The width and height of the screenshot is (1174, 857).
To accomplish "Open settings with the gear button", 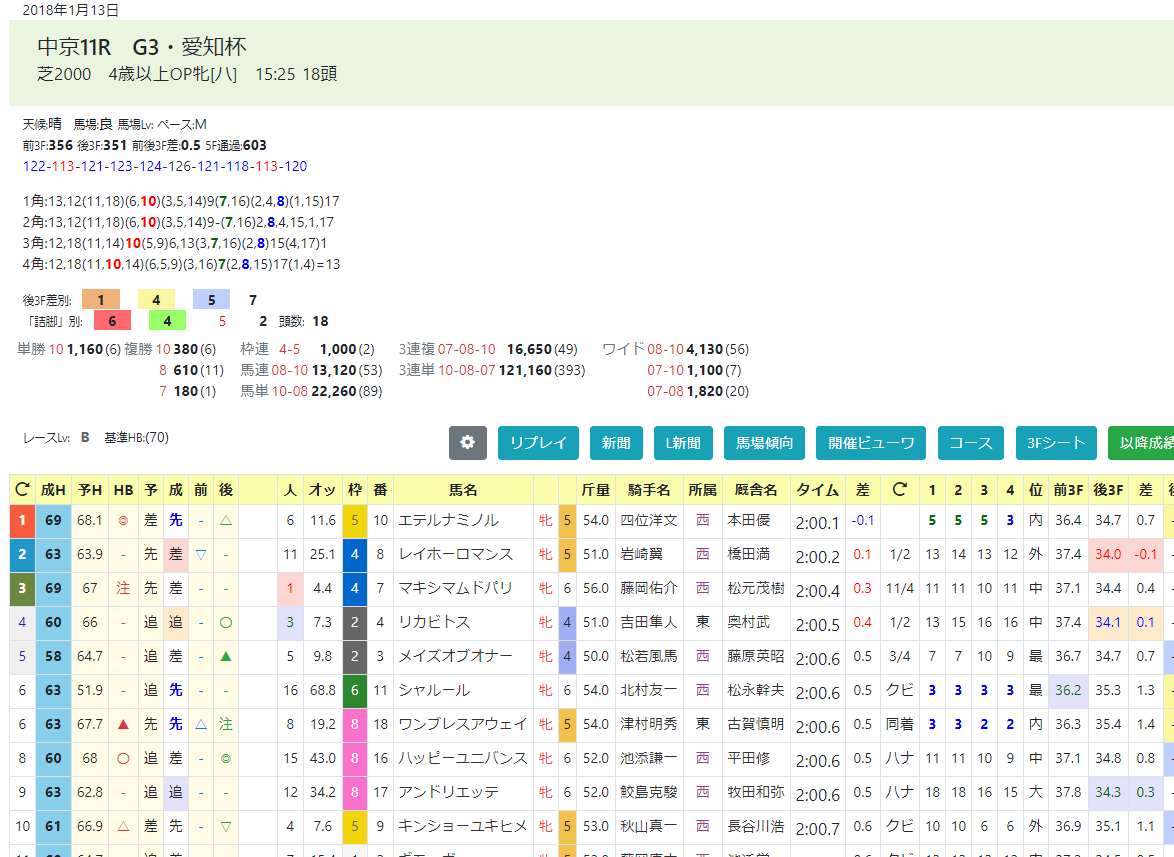I will pyautogui.click(x=467, y=443).
